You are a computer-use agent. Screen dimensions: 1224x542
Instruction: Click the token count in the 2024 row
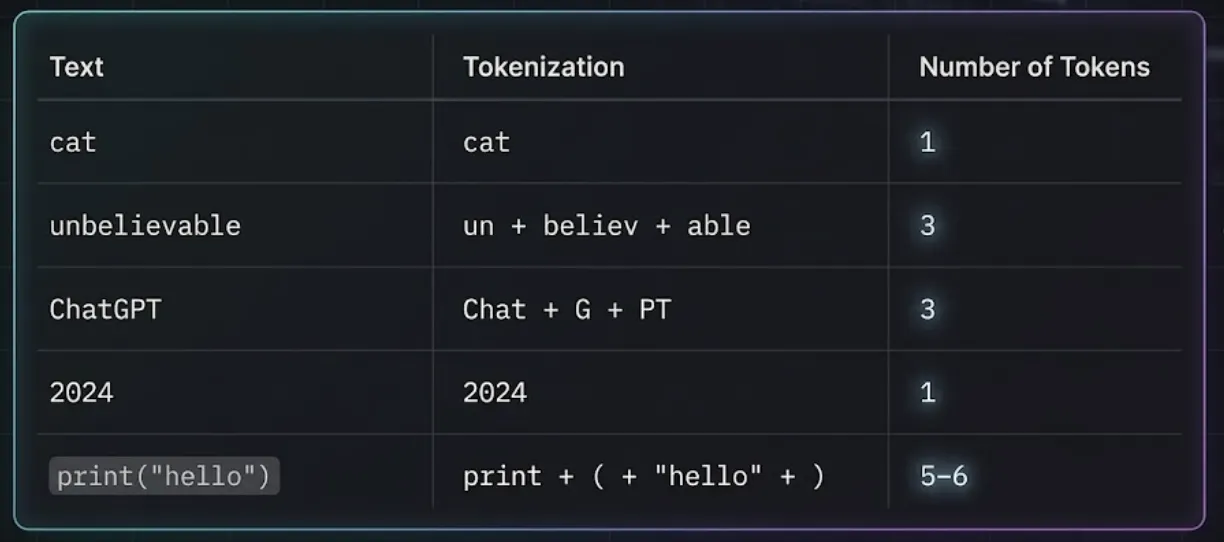tap(927, 392)
